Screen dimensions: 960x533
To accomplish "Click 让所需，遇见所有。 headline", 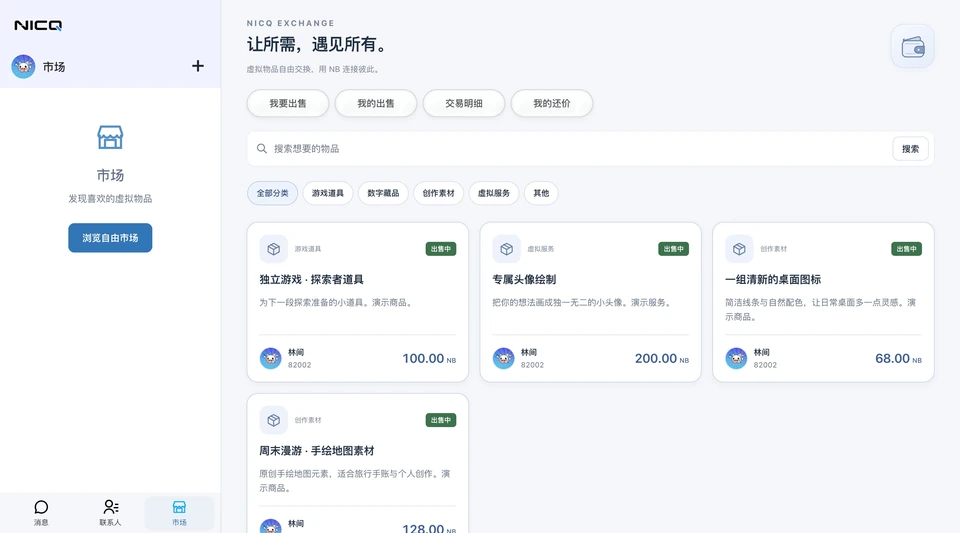I will (x=317, y=45).
